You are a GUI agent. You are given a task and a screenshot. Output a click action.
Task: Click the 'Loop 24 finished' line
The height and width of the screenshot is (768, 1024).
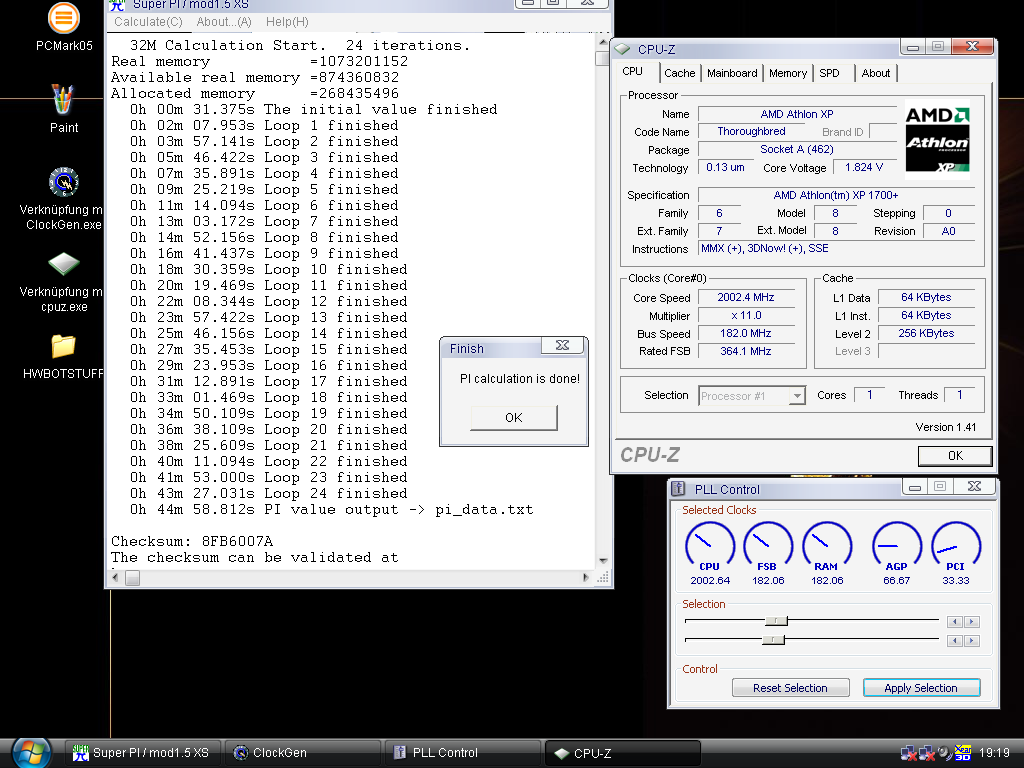pos(268,494)
